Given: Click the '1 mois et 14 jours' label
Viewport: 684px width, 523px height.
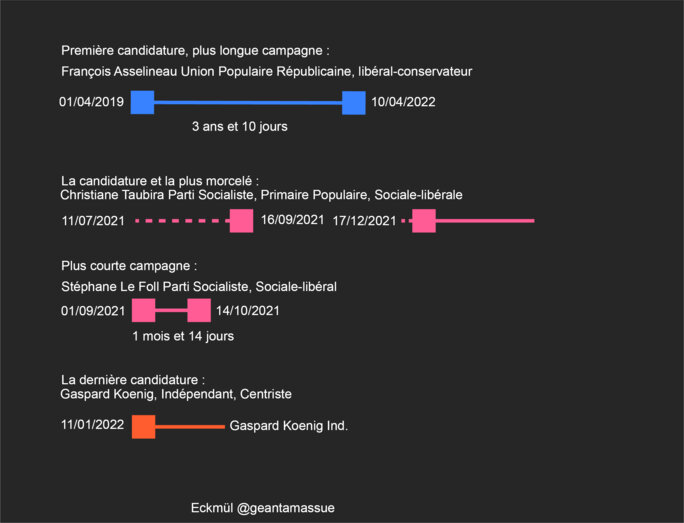Looking at the screenshot, I should 183,336.
